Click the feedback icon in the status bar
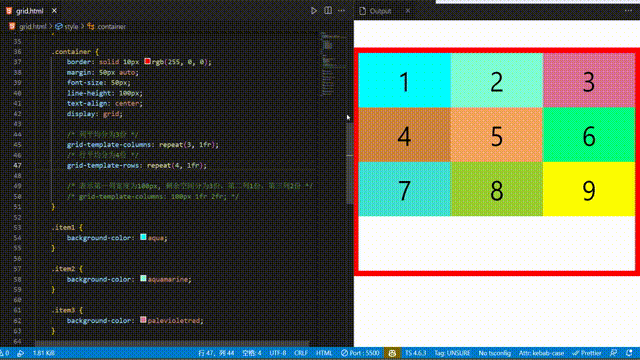 pos(613,353)
